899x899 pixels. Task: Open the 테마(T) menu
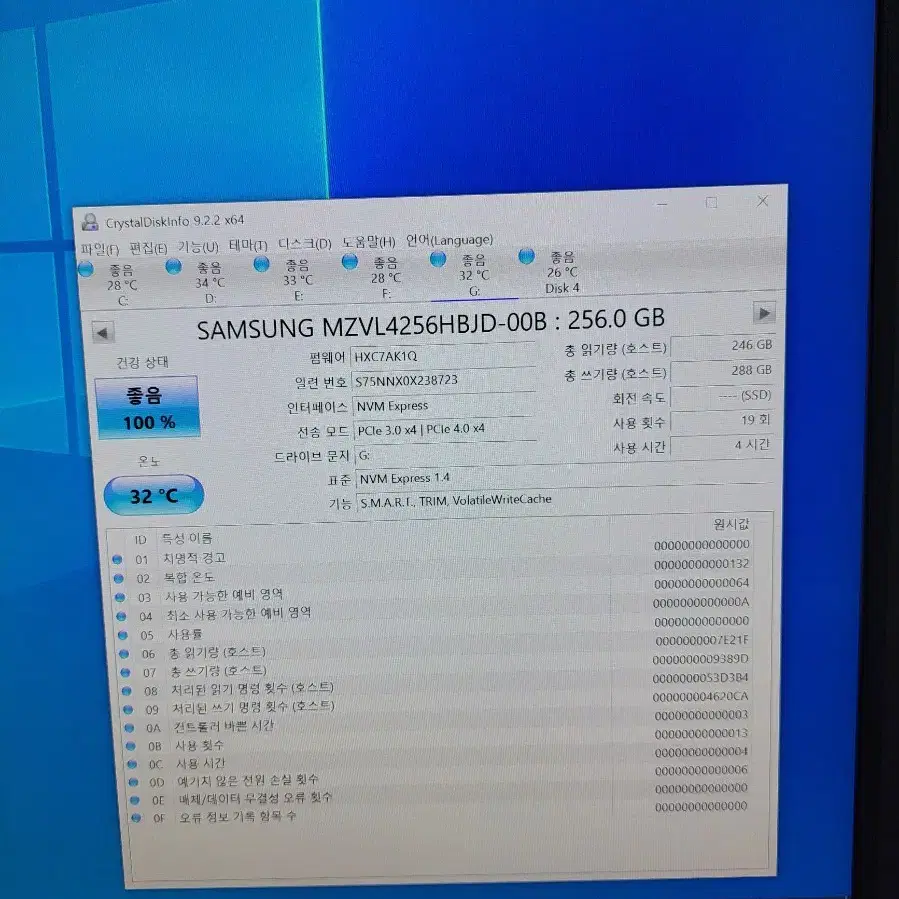click(248, 245)
